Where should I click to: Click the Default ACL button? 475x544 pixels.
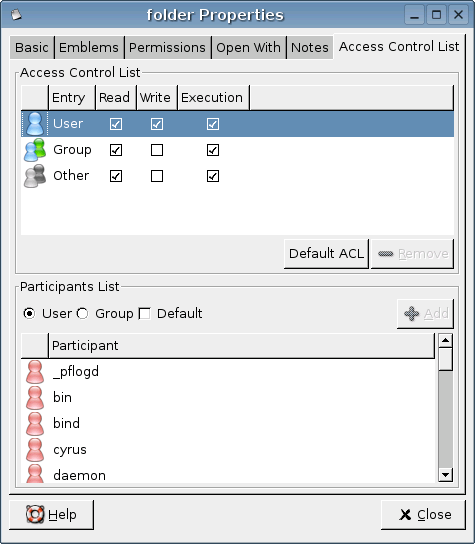tap(326, 254)
